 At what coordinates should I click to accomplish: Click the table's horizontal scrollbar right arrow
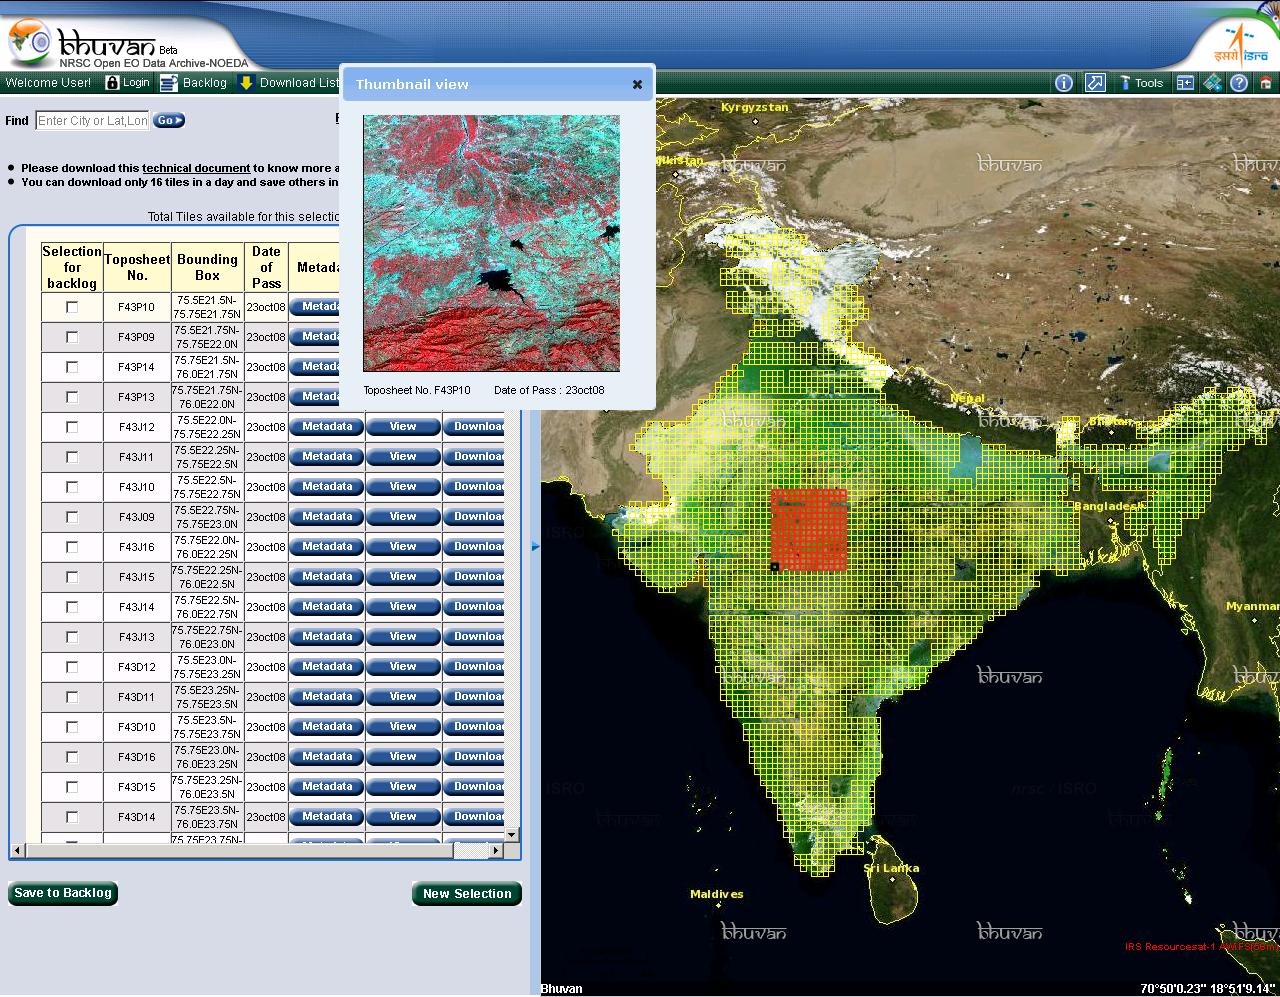coord(496,850)
